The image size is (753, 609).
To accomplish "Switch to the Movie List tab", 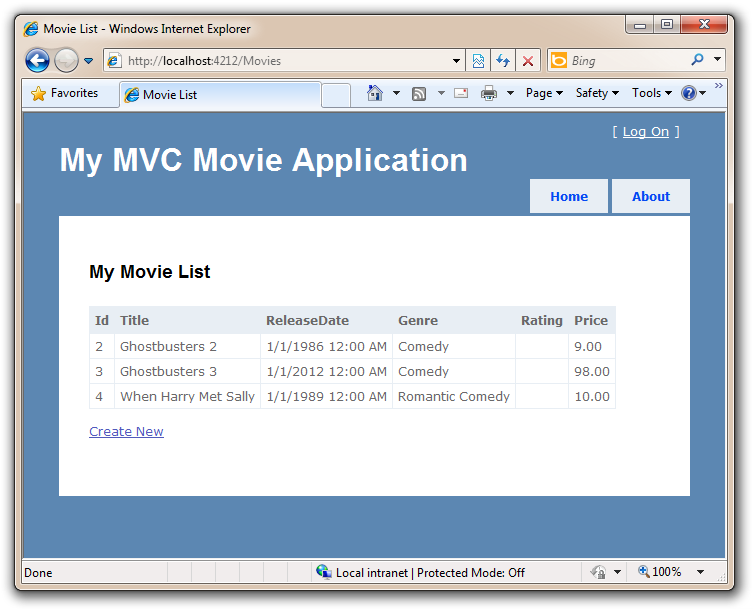I will pyautogui.click(x=220, y=95).
